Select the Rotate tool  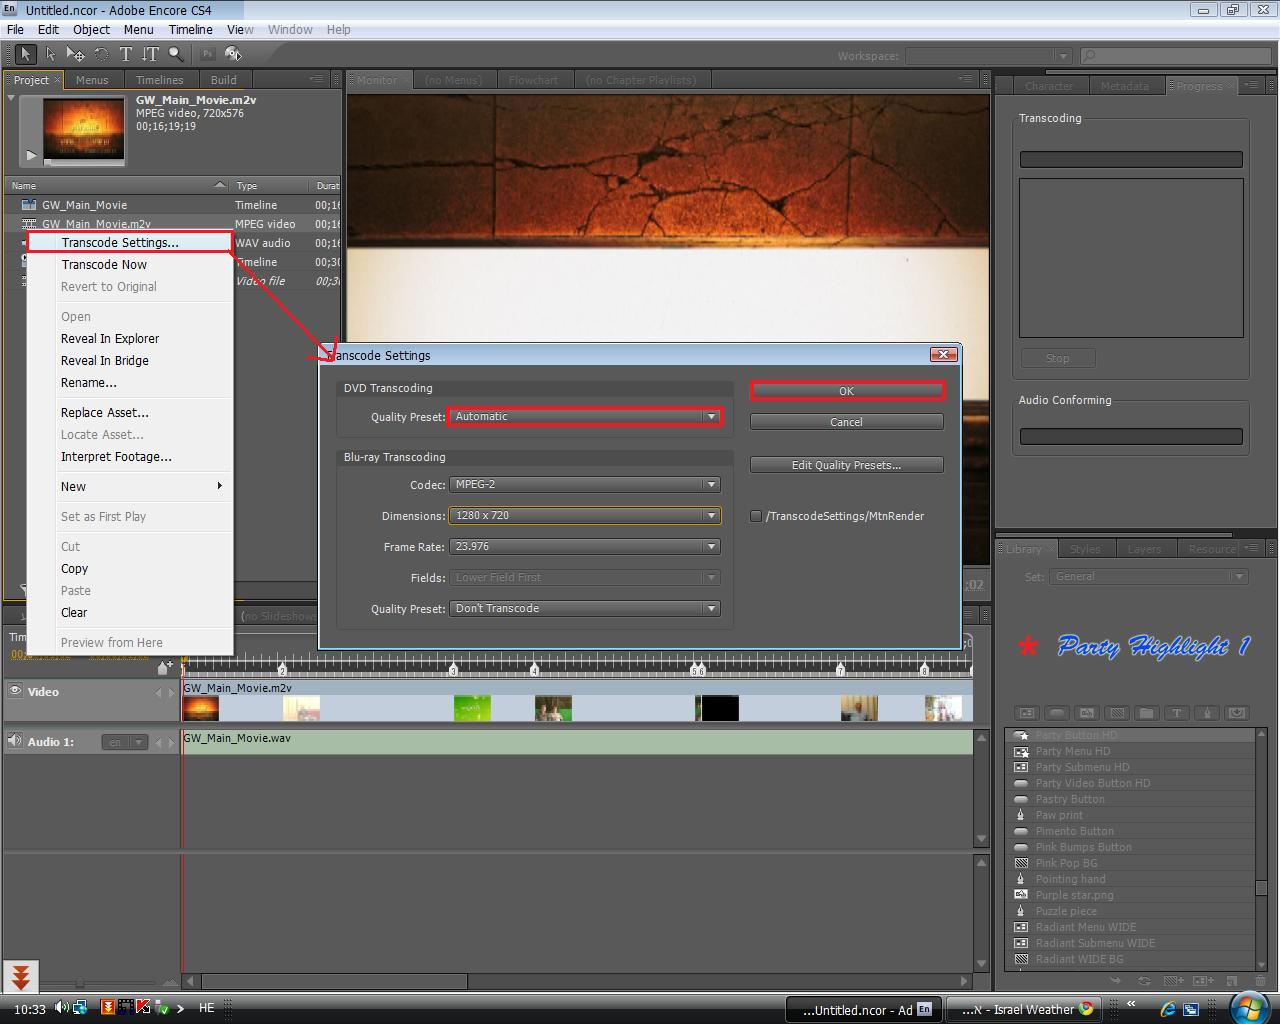tap(101, 54)
